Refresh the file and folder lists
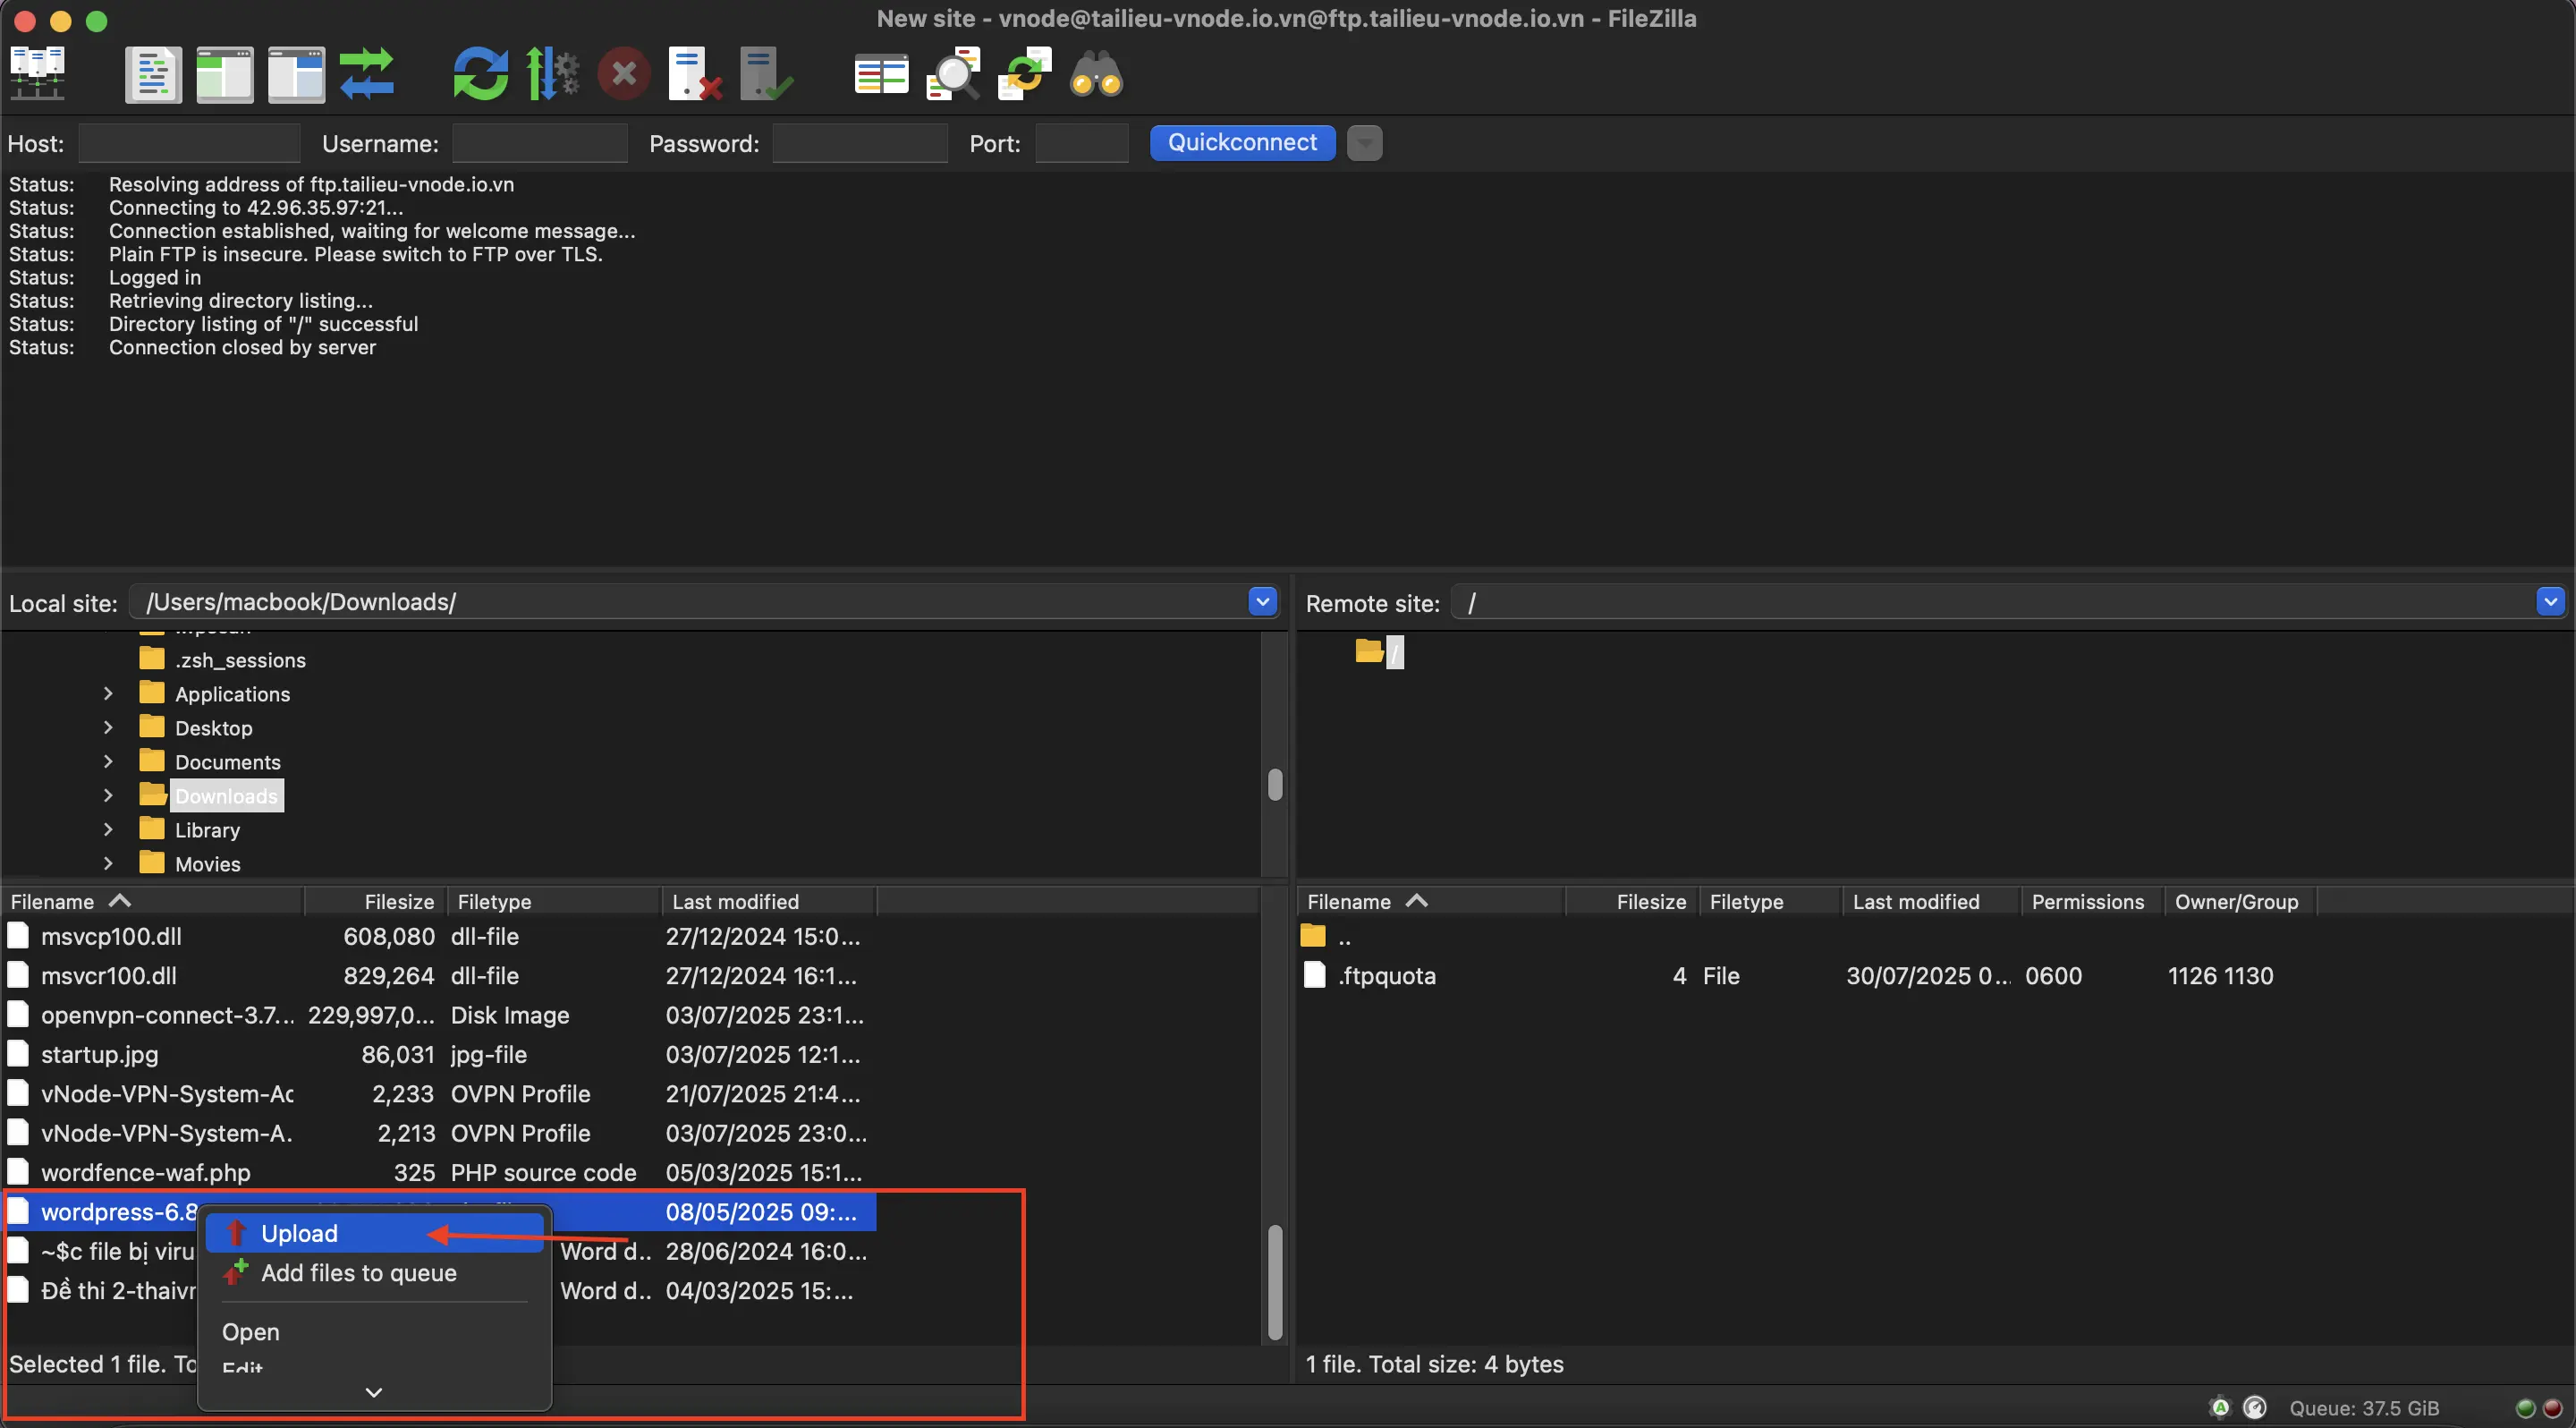This screenshot has height=1428, width=2576. point(480,74)
